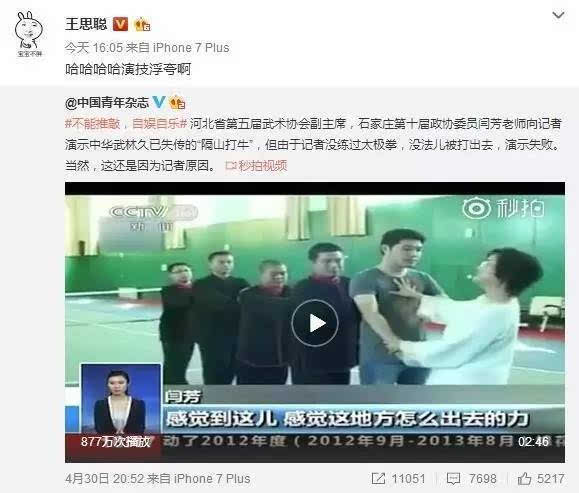Open hashtag #不能推敲，自娱自乐#
This screenshot has height=493, width=579.
tap(126, 123)
